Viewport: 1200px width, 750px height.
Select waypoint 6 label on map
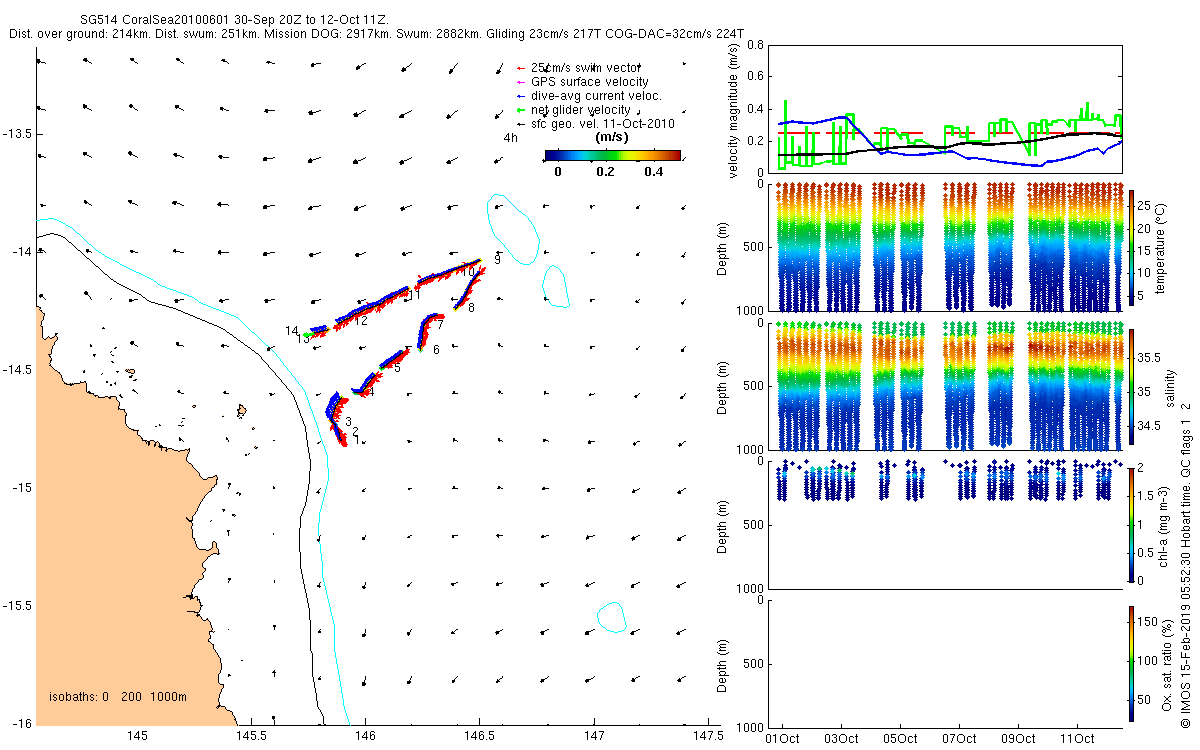point(436,349)
